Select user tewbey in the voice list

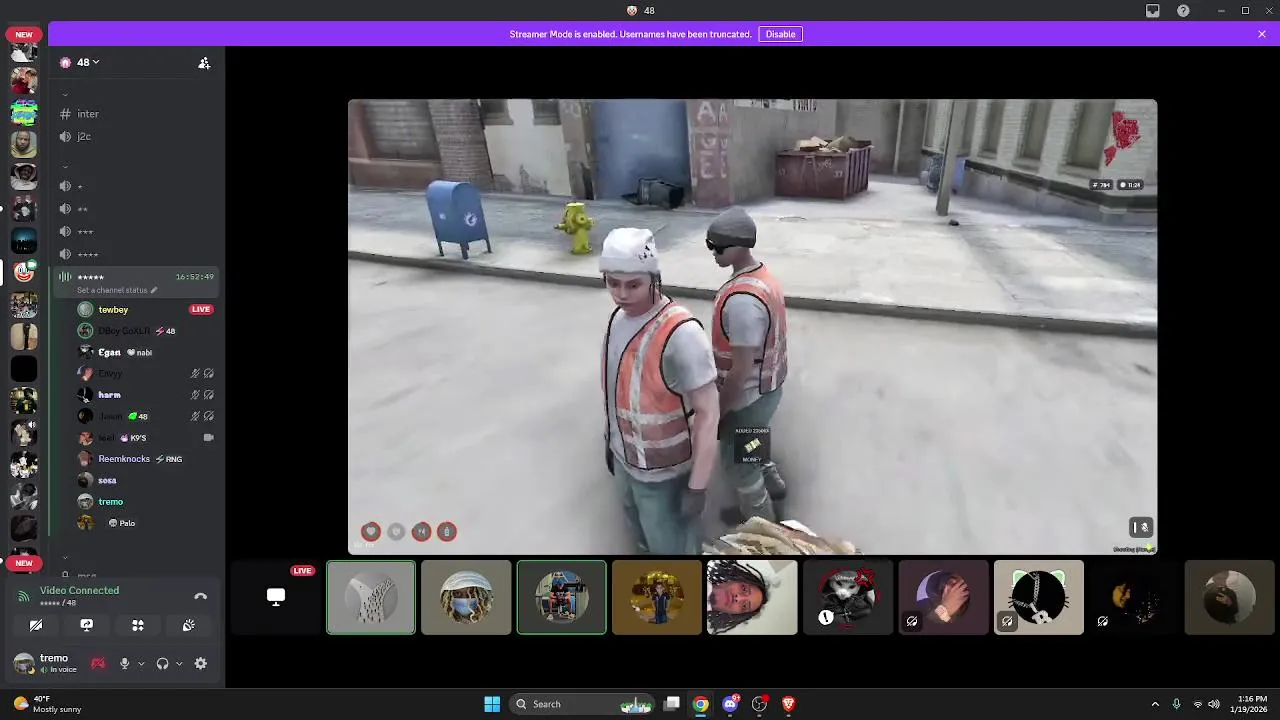click(x=148, y=310)
